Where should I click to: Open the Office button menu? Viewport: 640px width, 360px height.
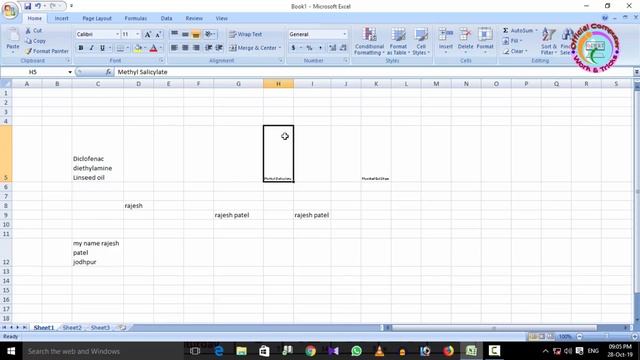click(10, 10)
